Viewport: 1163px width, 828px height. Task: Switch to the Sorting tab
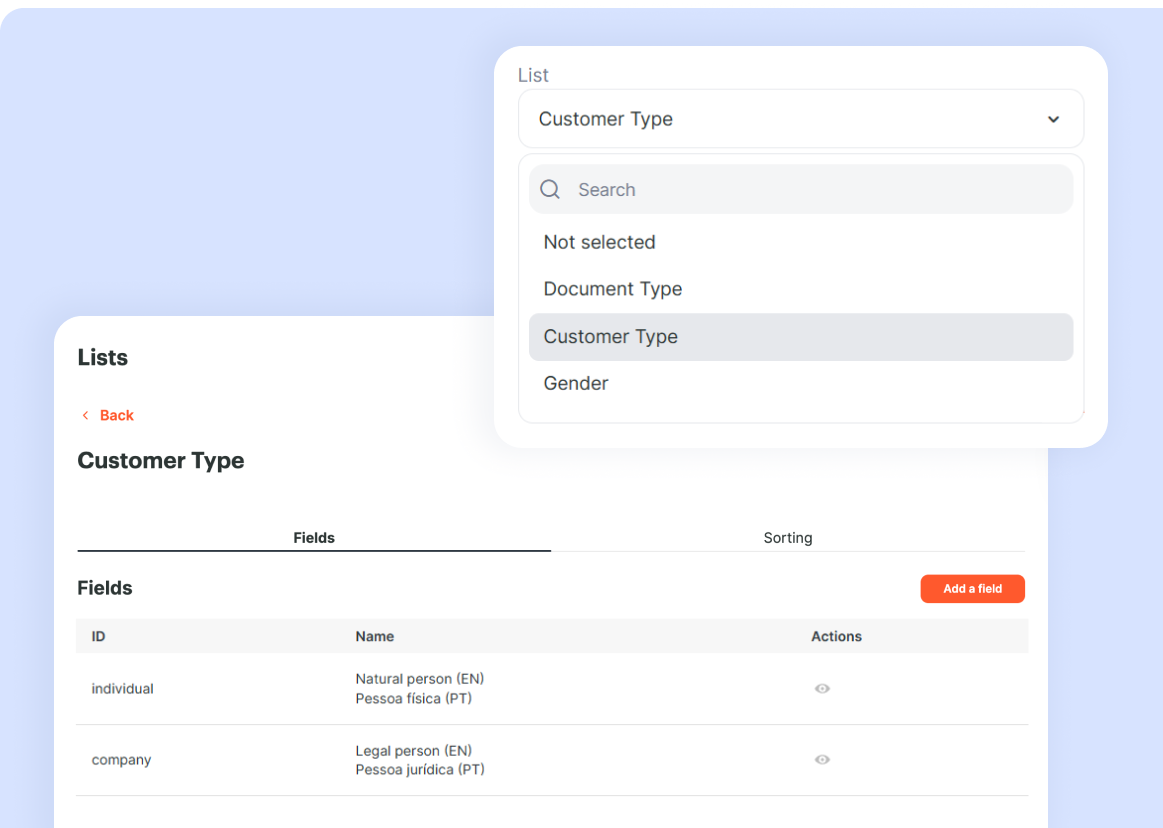(x=788, y=538)
